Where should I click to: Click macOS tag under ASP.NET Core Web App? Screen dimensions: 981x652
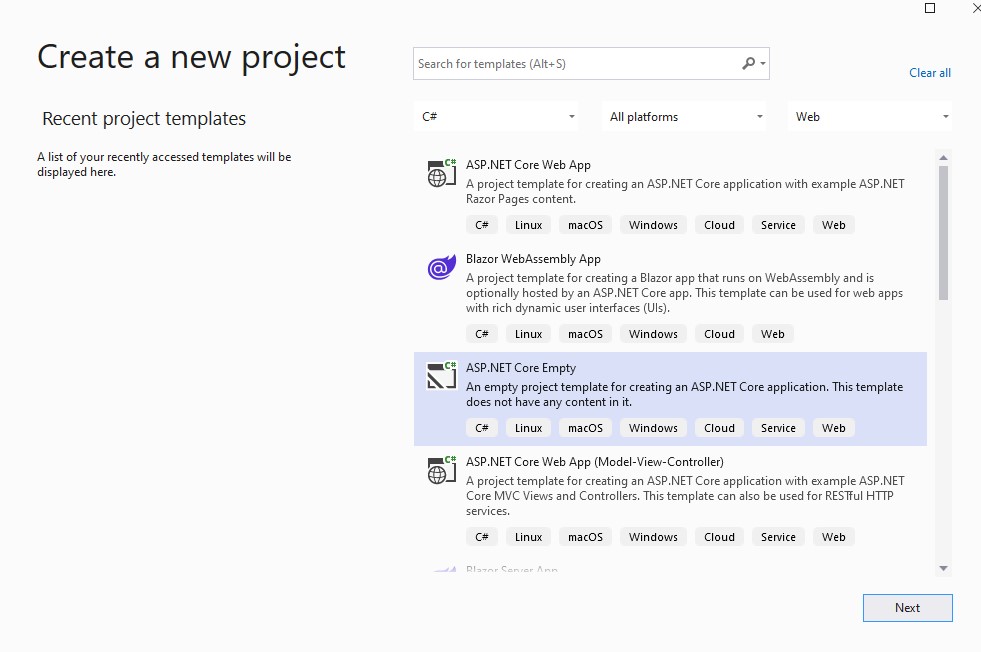coord(585,225)
